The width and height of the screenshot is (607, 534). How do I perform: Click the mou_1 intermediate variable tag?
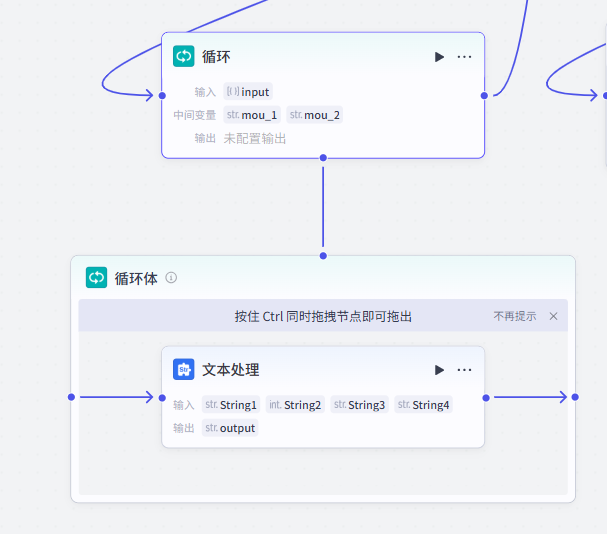pos(252,115)
